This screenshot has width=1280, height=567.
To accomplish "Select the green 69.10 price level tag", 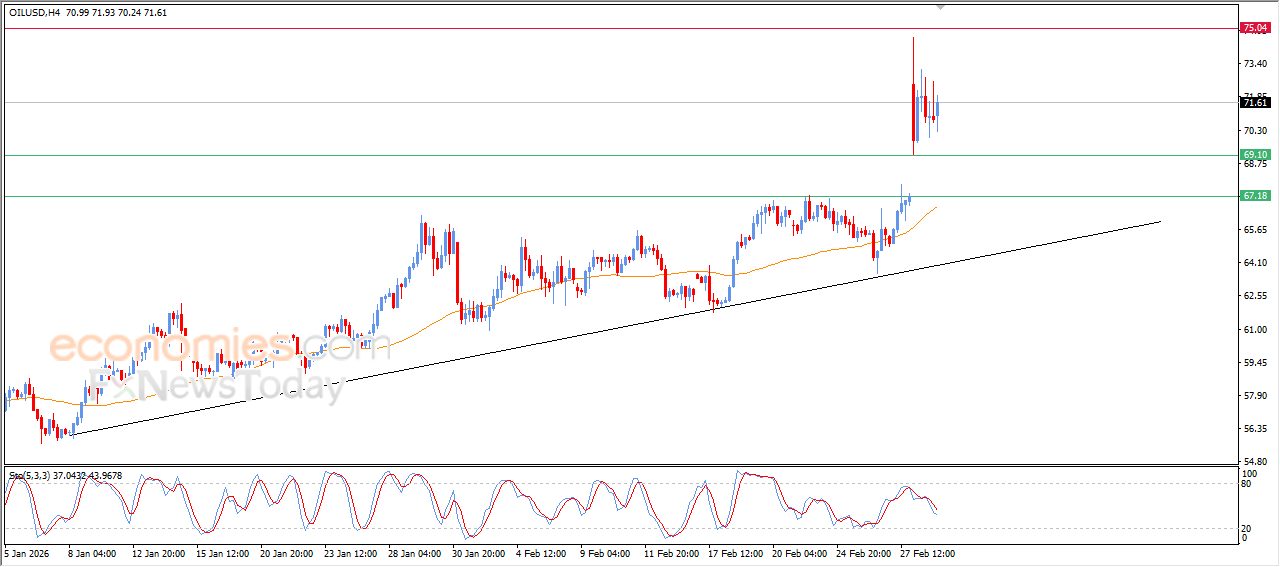I will click(x=1254, y=155).
